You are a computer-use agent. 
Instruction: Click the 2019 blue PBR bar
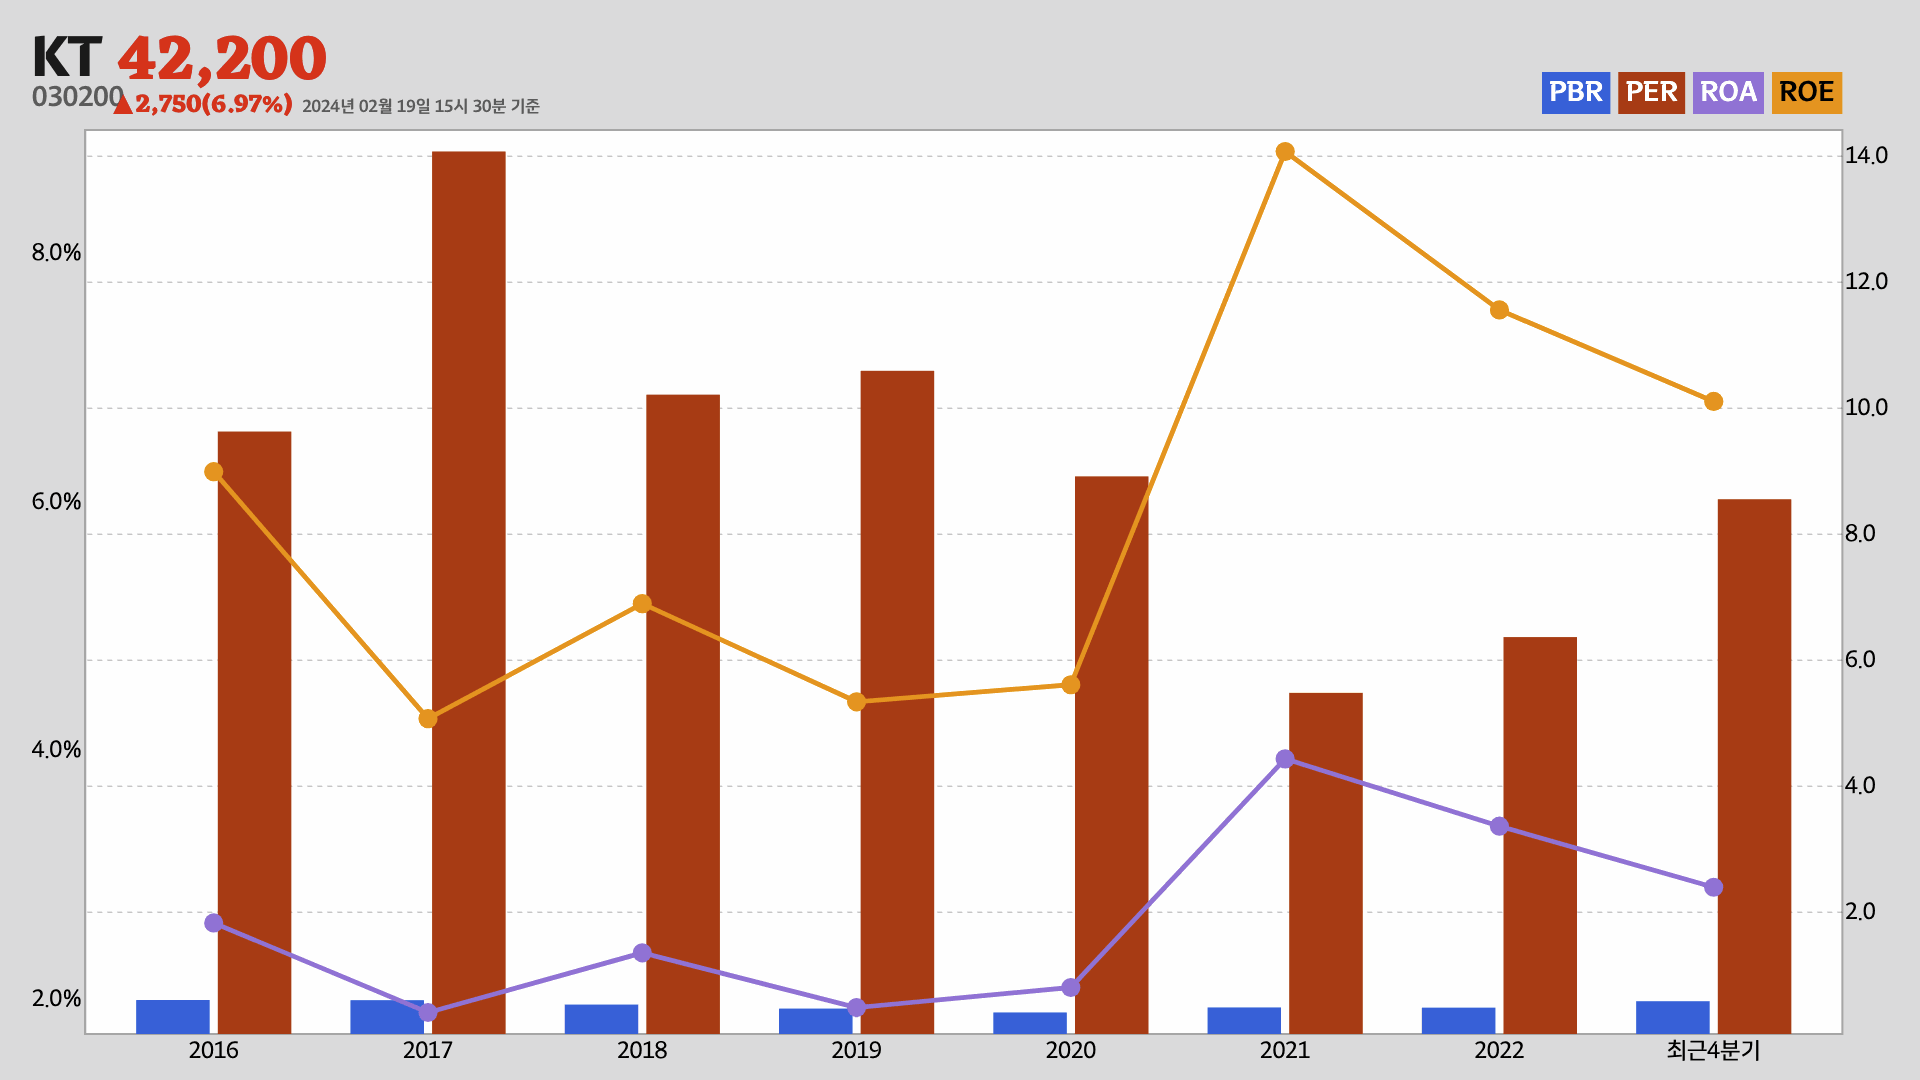(816, 1021)
